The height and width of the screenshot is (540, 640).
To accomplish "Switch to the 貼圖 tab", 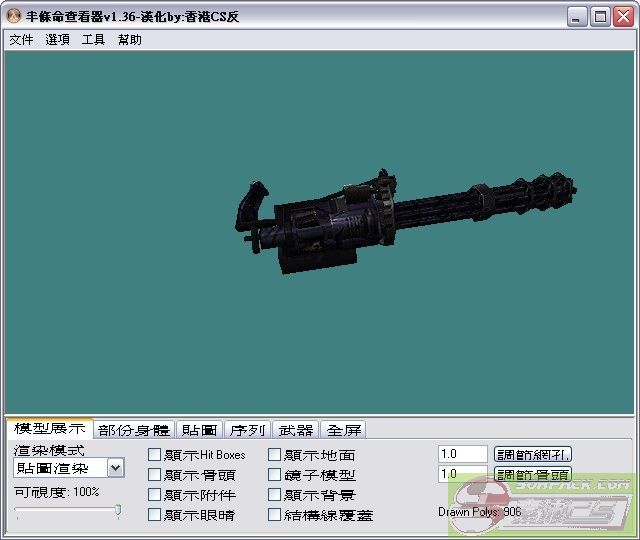I will (200, 430).
